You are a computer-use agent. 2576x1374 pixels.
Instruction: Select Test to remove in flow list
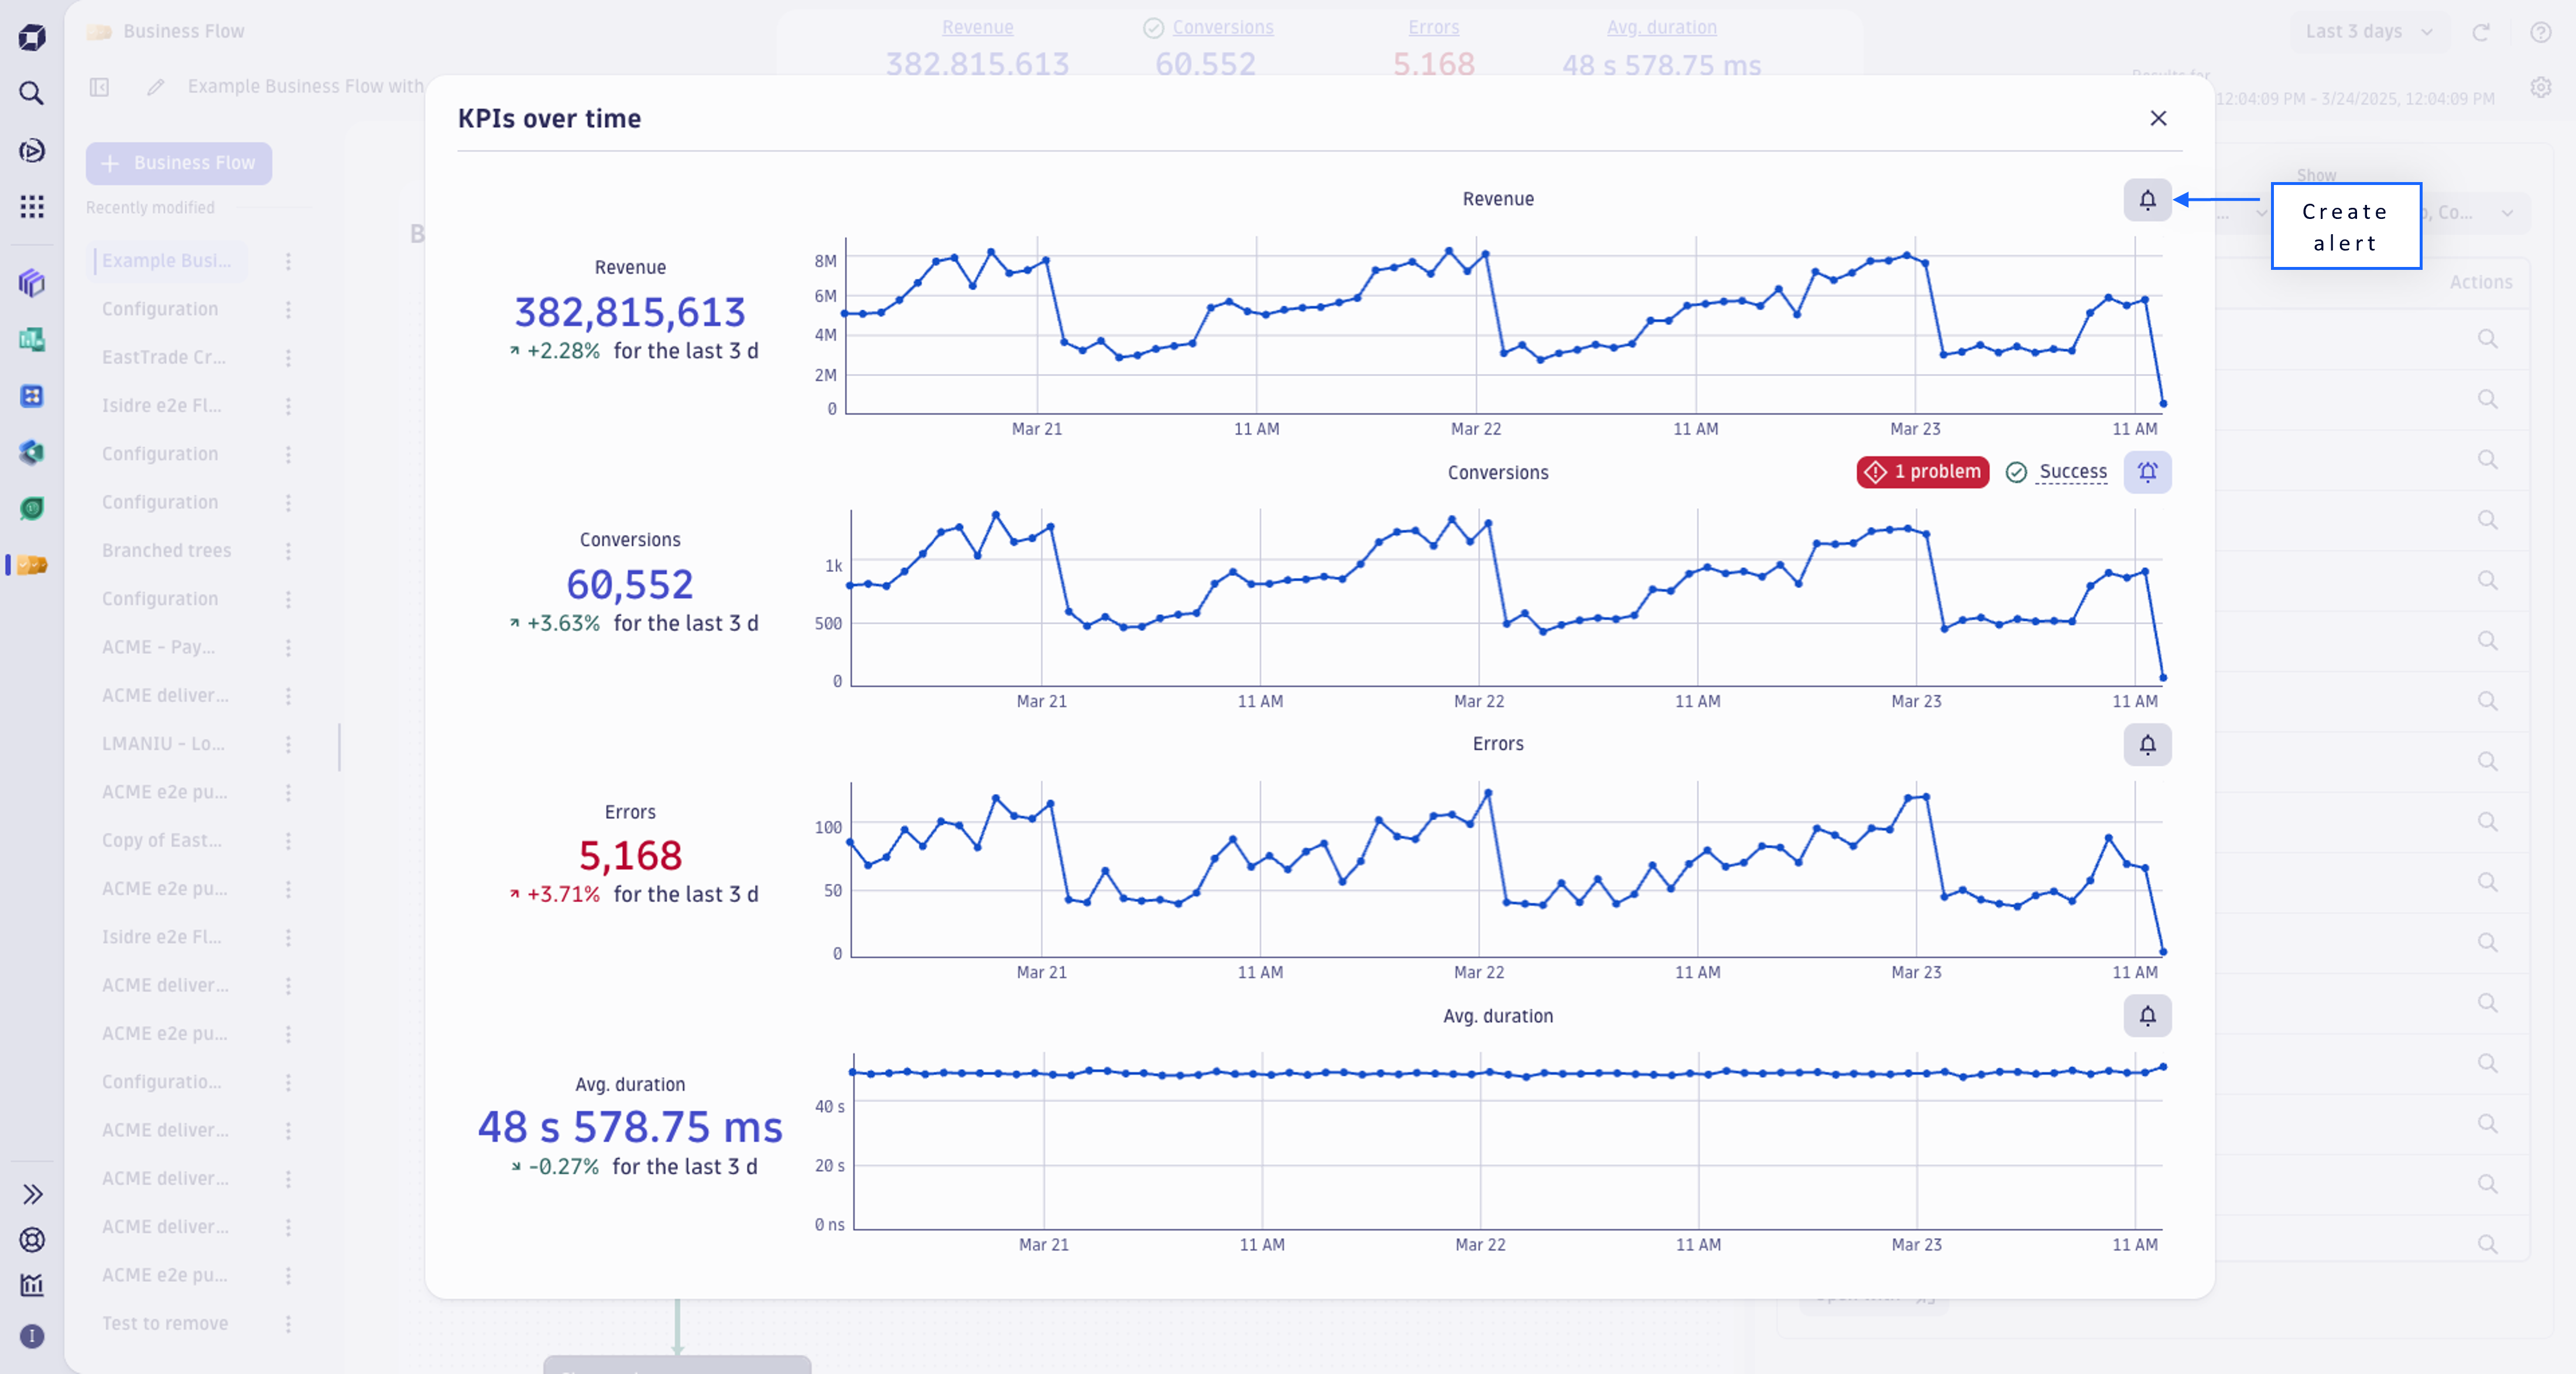[x=165, y=1323]
